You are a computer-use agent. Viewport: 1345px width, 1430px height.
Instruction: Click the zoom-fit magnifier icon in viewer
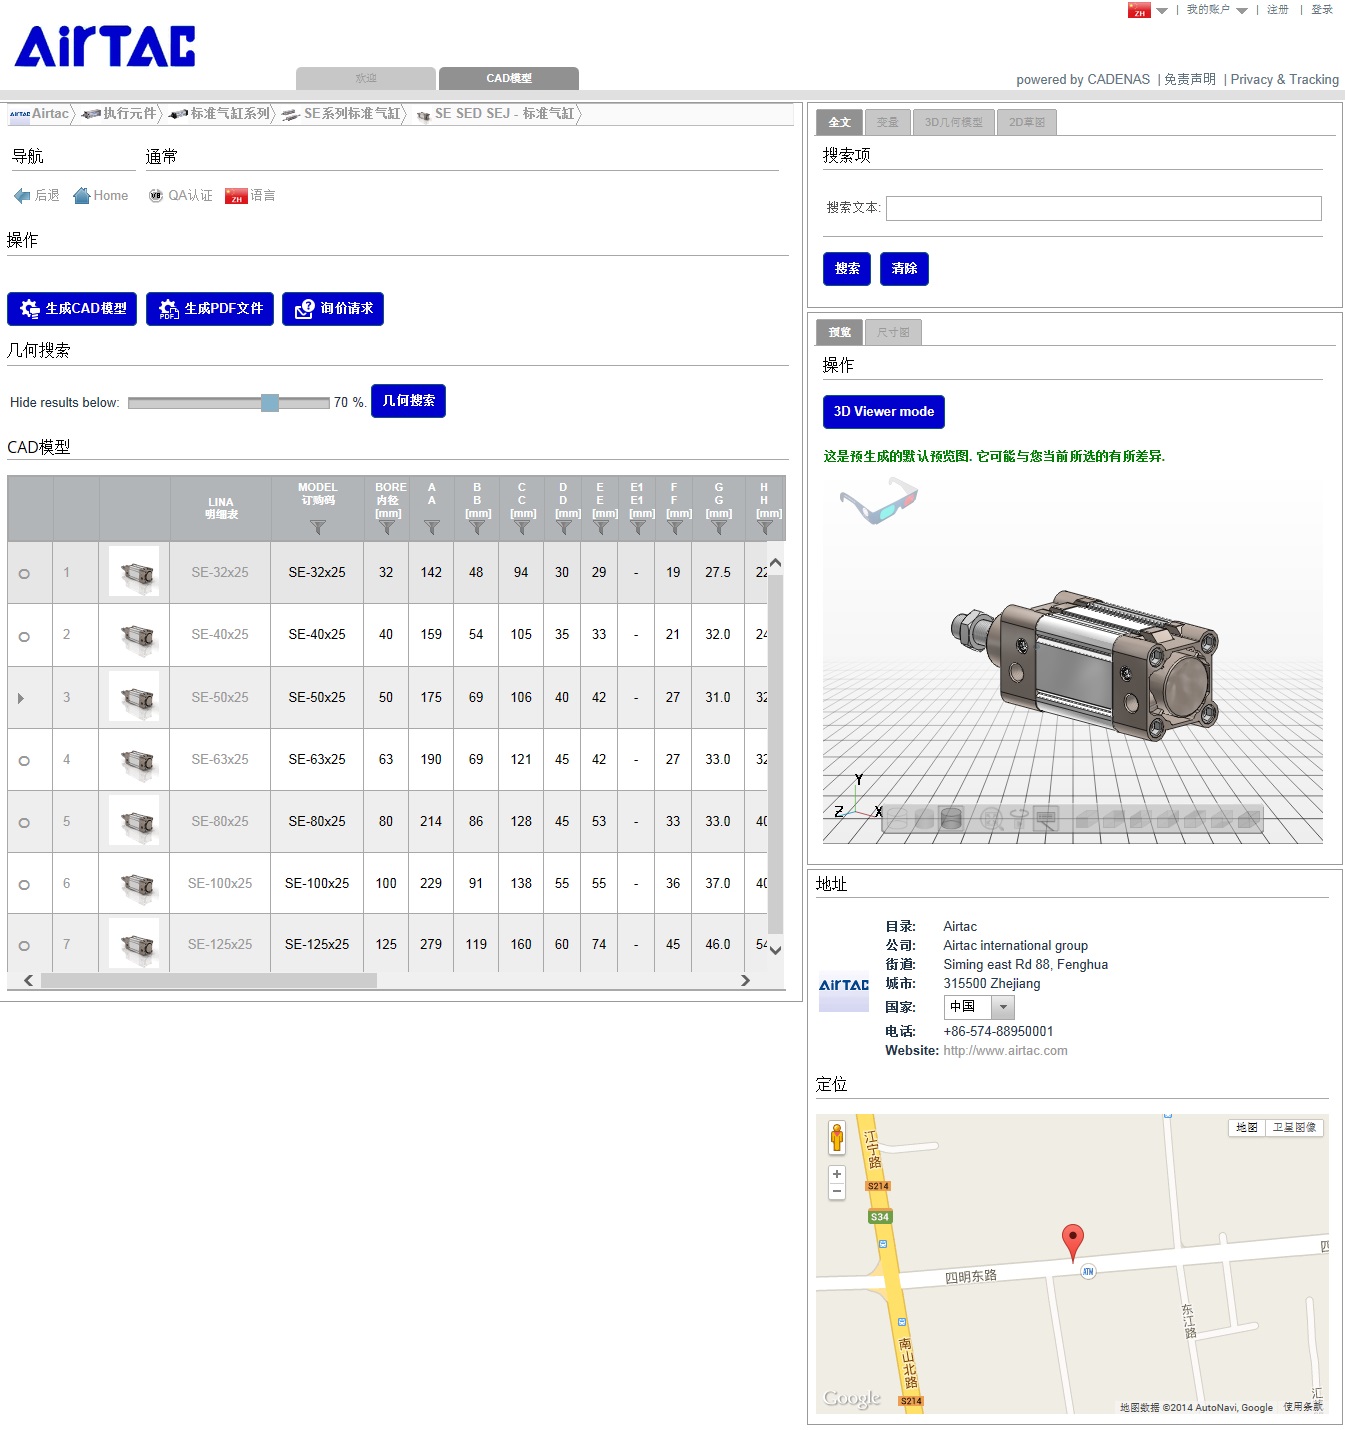pos(991,820)
